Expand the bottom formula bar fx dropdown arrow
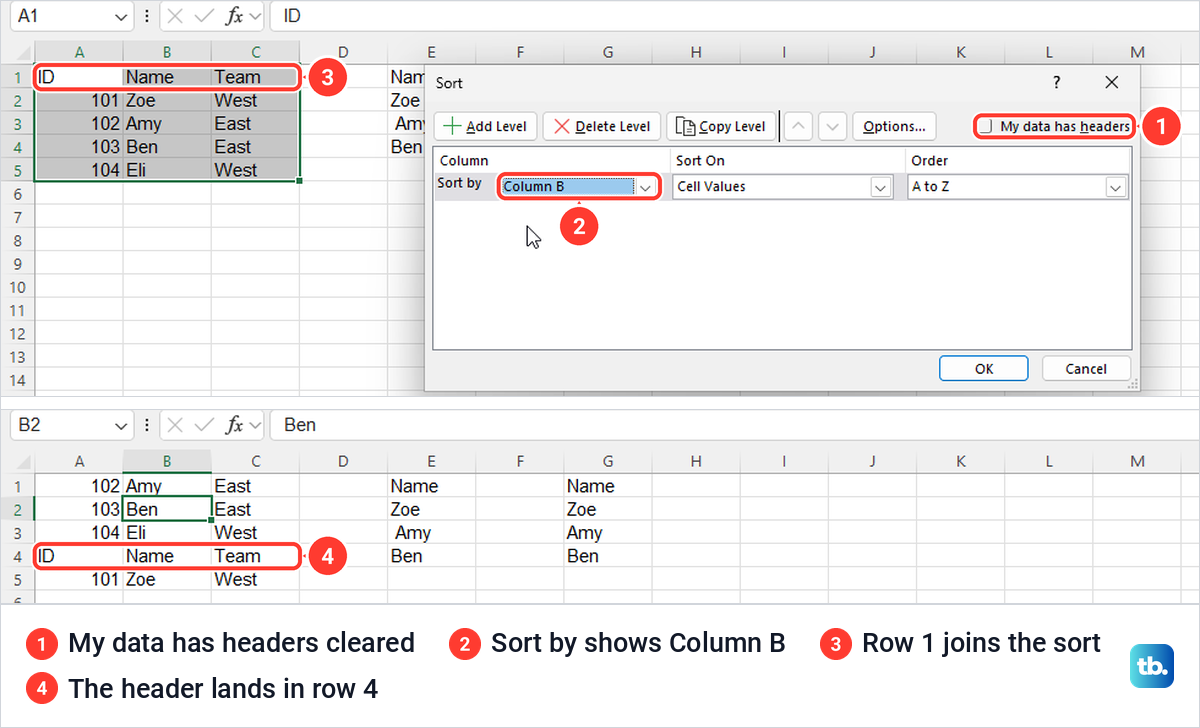 [254, 425]
